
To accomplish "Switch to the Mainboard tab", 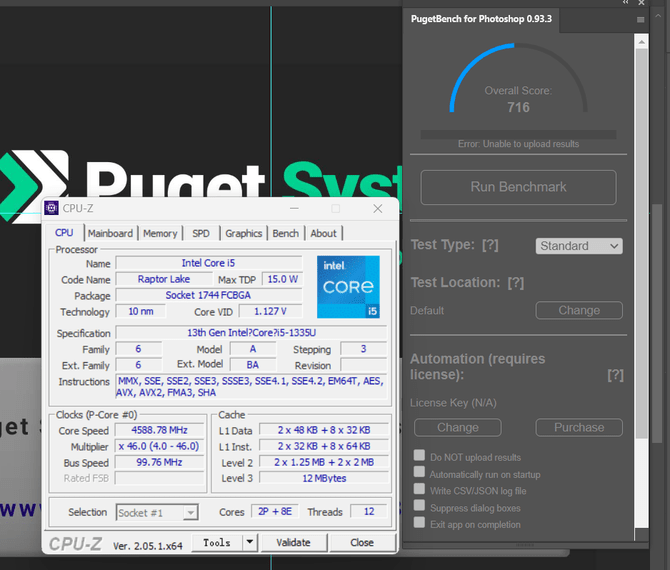I will tap(110, 233).
